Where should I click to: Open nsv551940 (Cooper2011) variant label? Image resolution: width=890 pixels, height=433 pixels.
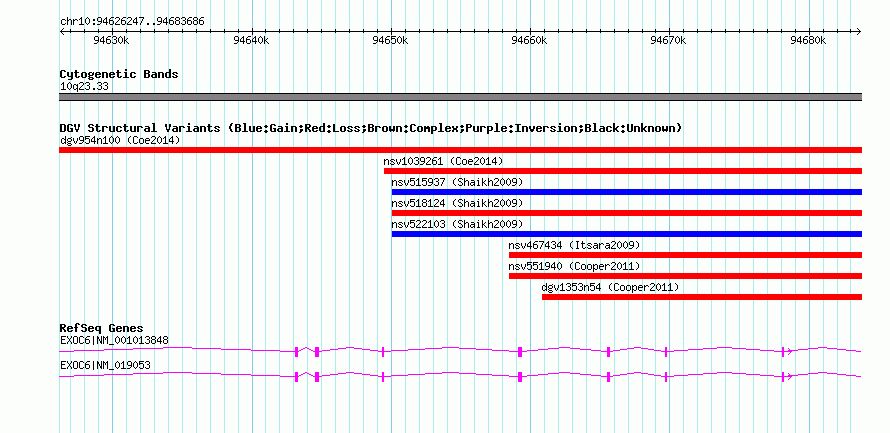click(574, 266)
